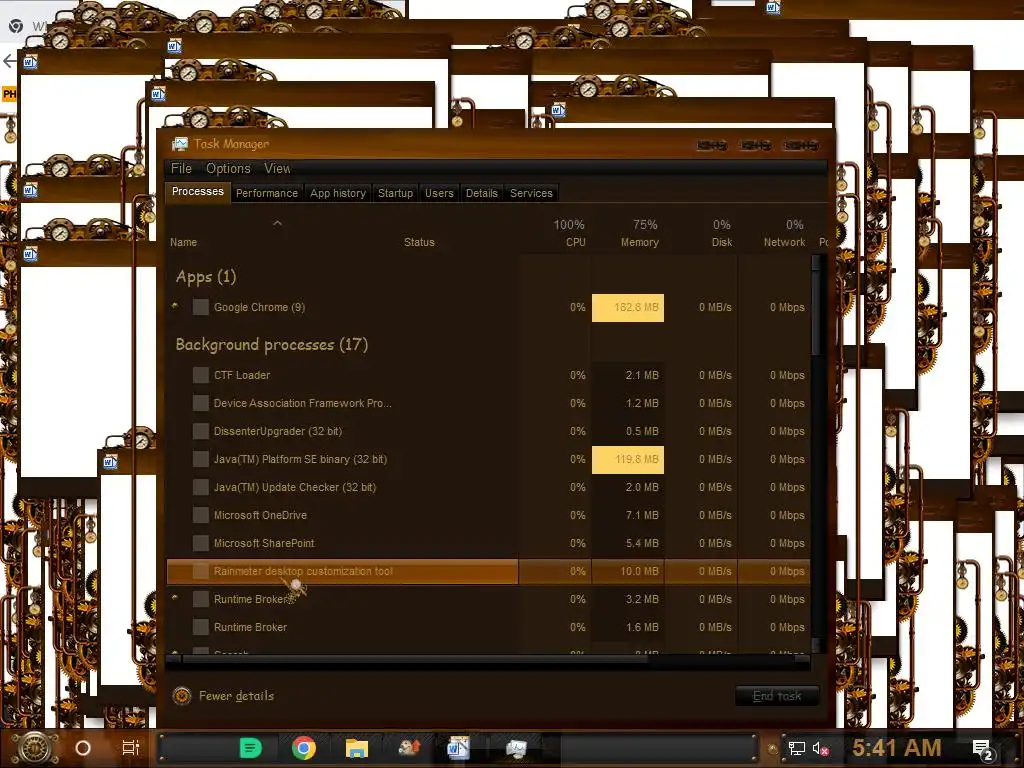1024x768 pixels.
Task: Select Microsoft SharePoint process
Action: tap(488, 543)
